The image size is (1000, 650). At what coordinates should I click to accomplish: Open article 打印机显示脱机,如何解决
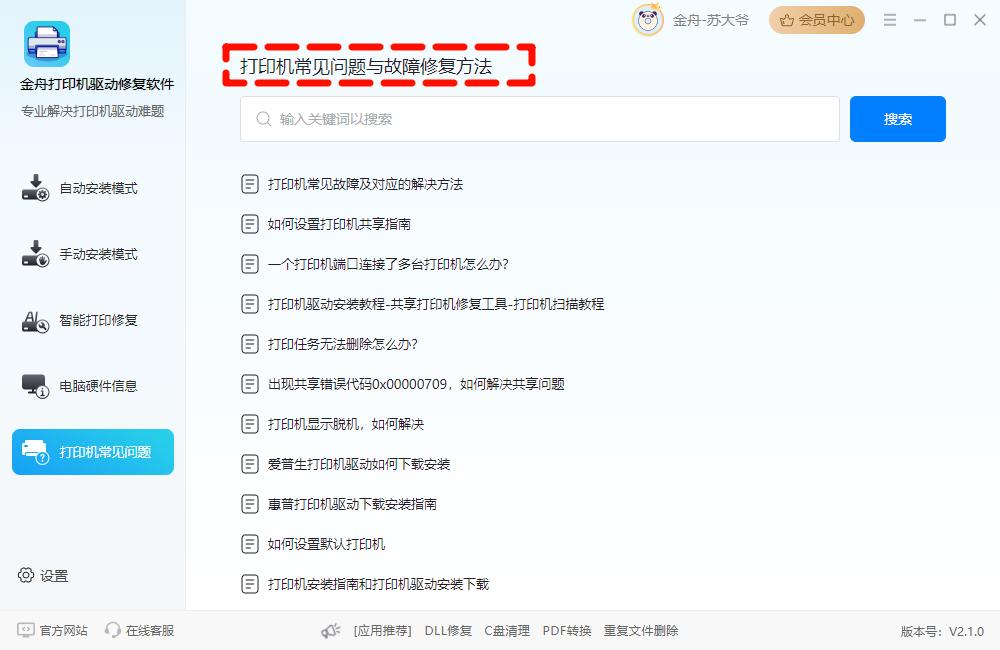pos(346,424)
